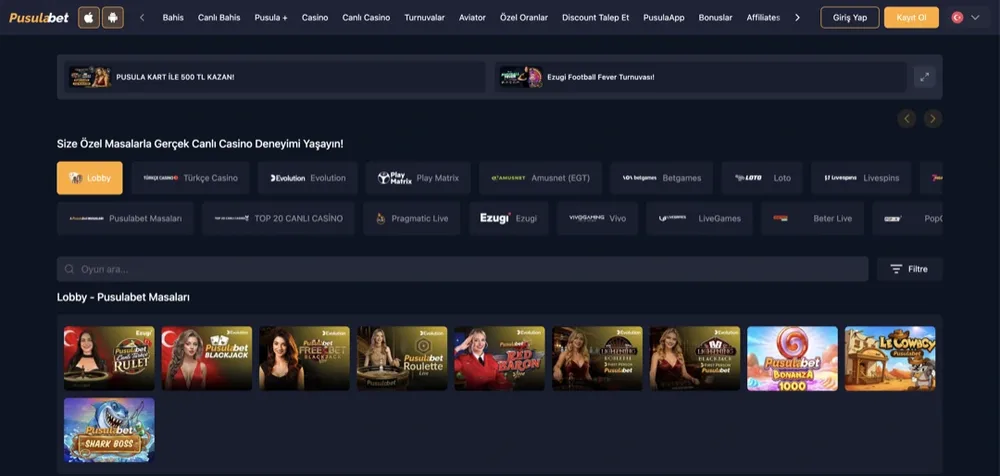Select the Beter Live provider tab
Image resolution: width=1000 pixels, height=476 pixels.
[x=812, y=218]
